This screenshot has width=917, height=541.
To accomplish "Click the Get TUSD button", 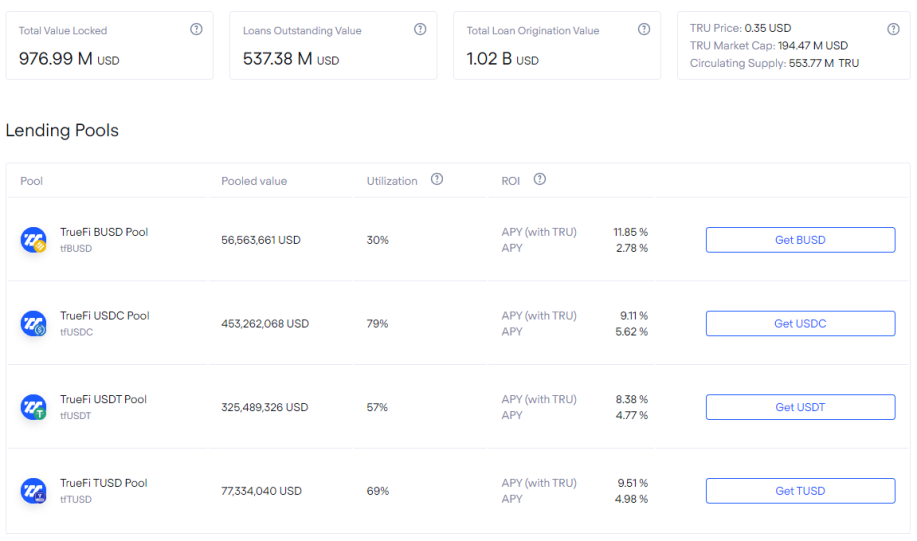I will coord(800,491).
